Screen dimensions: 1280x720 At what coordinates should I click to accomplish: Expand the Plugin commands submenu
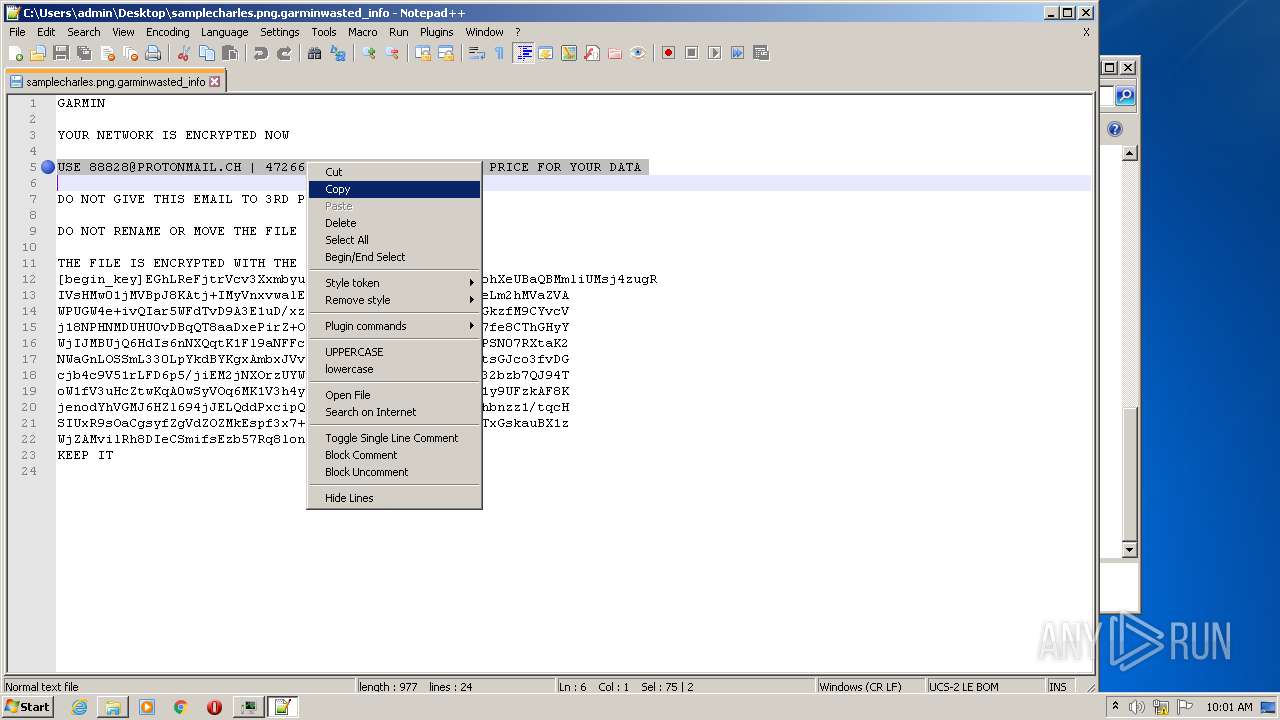click(x=394, y=326)
